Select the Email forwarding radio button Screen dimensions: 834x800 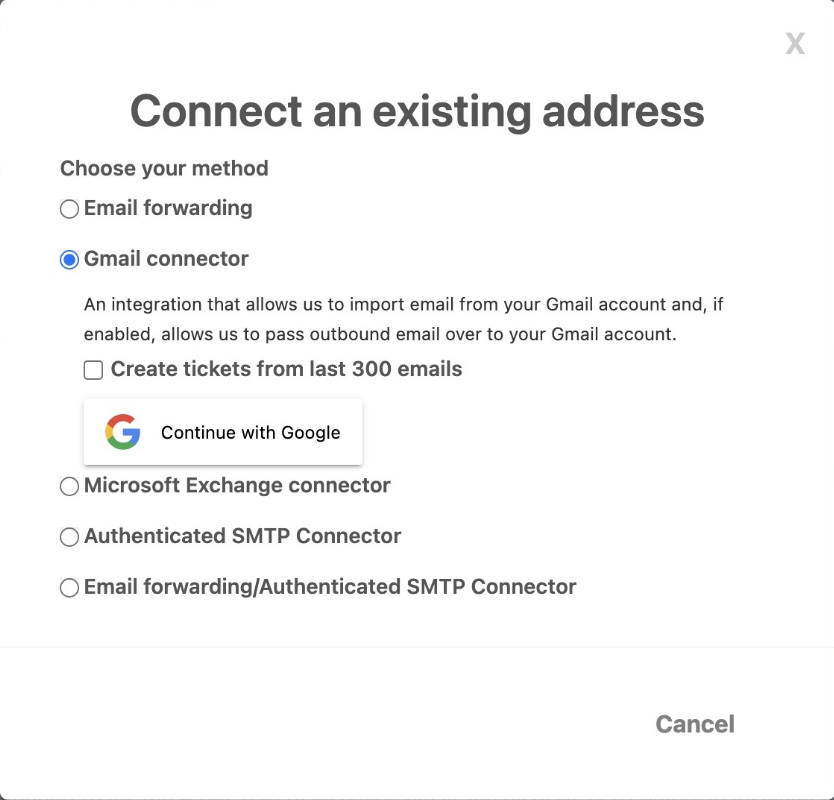pos(69,209)
